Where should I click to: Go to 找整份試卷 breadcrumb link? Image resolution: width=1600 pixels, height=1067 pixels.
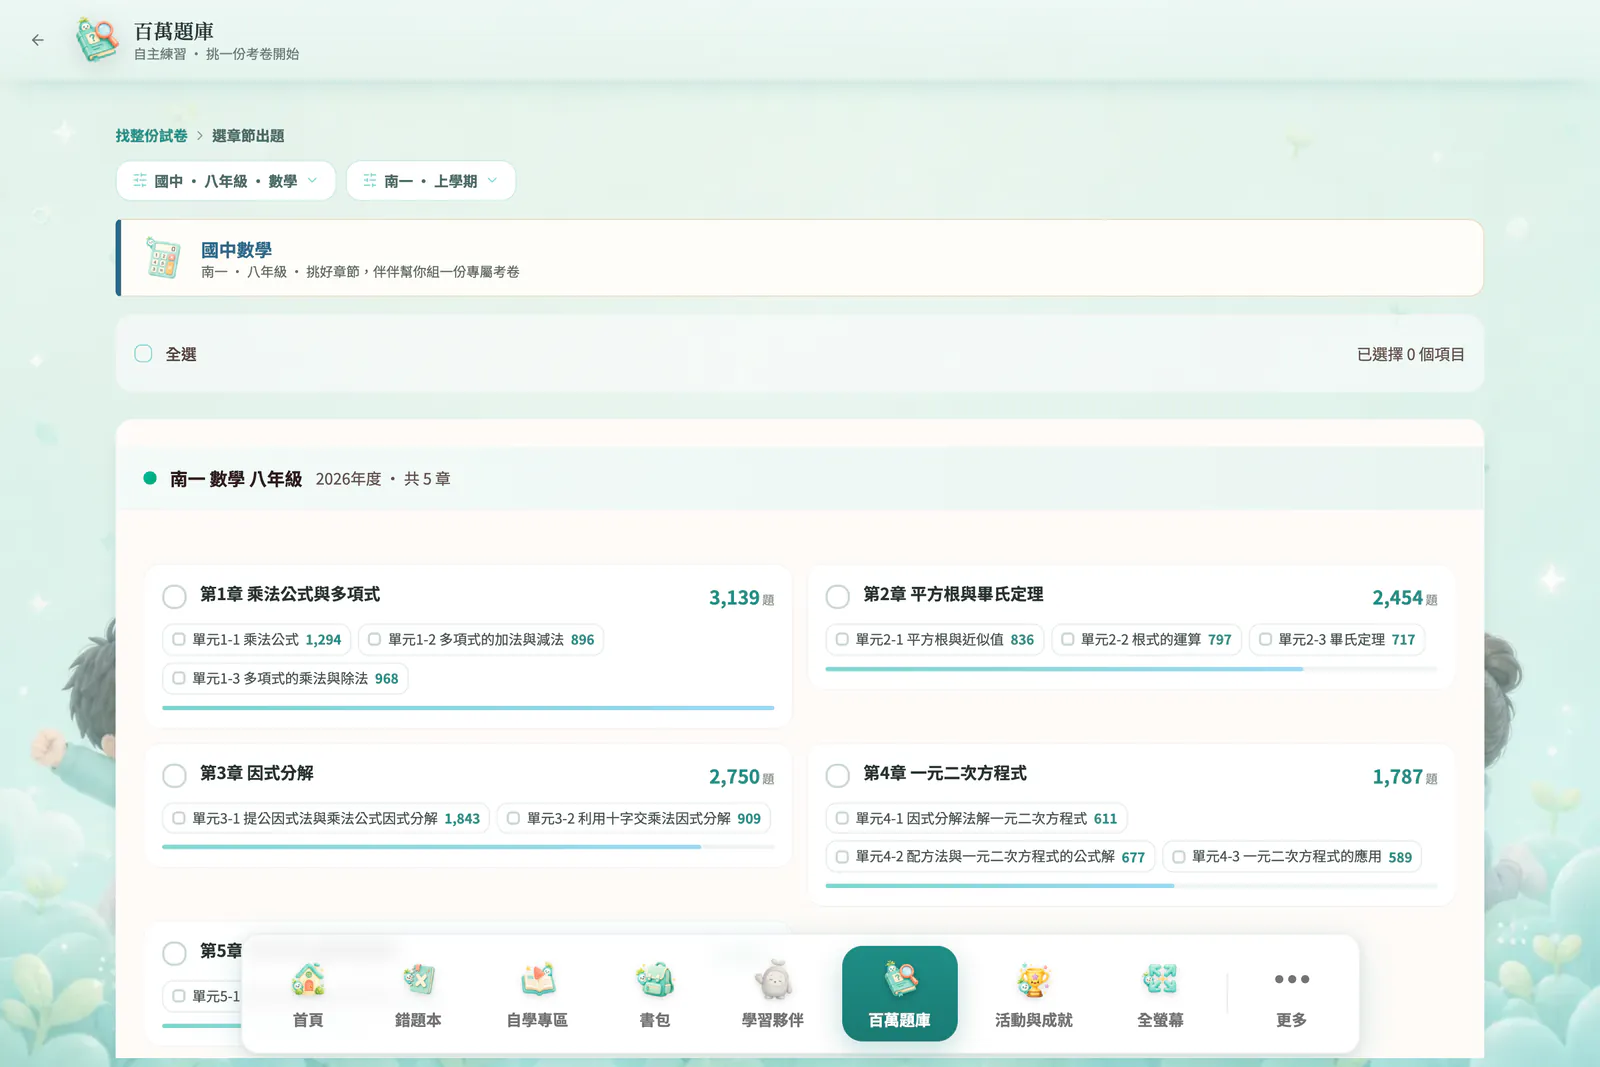point(151,136)
